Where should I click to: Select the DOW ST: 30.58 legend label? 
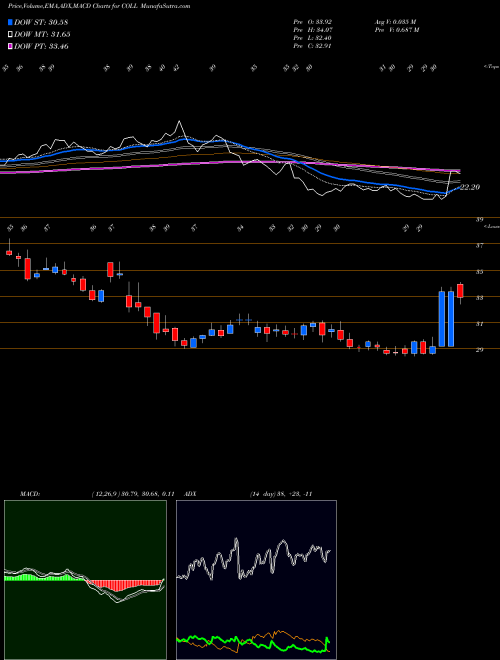pyautogui.click(x=41, y=22)
